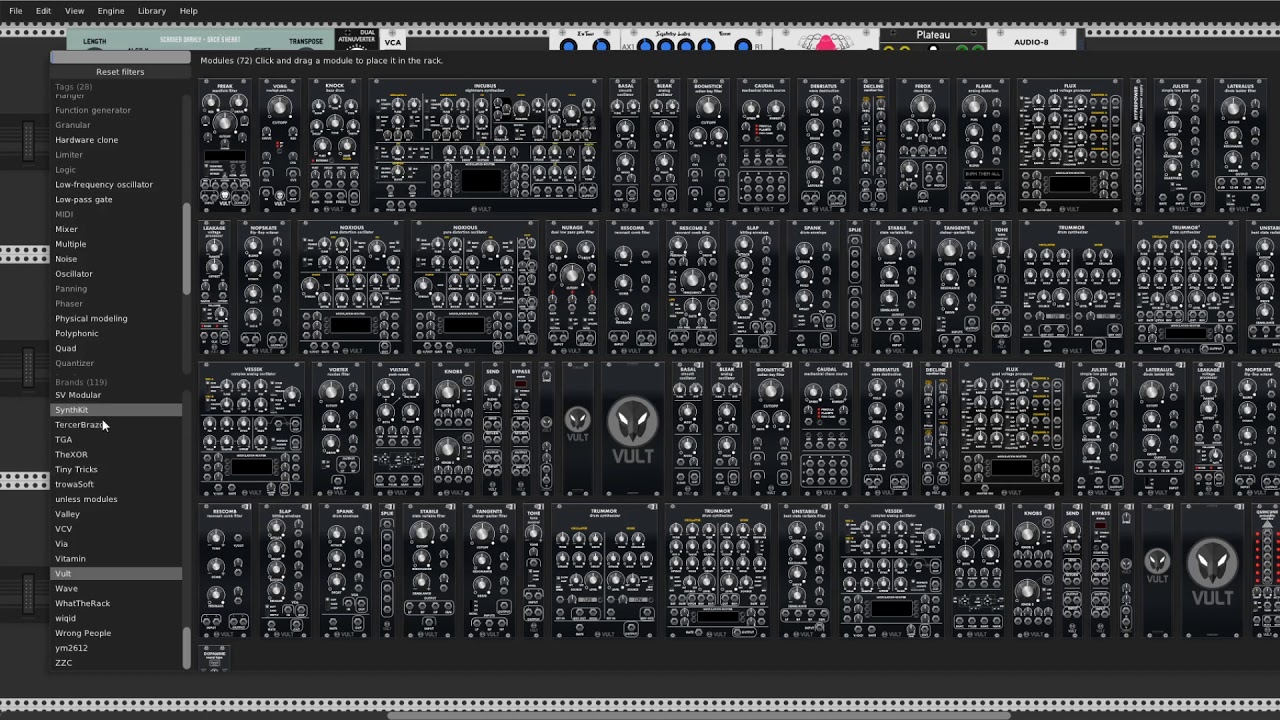Click the Plateau module in the rack

pyautogui.click(x=933, y=39)
